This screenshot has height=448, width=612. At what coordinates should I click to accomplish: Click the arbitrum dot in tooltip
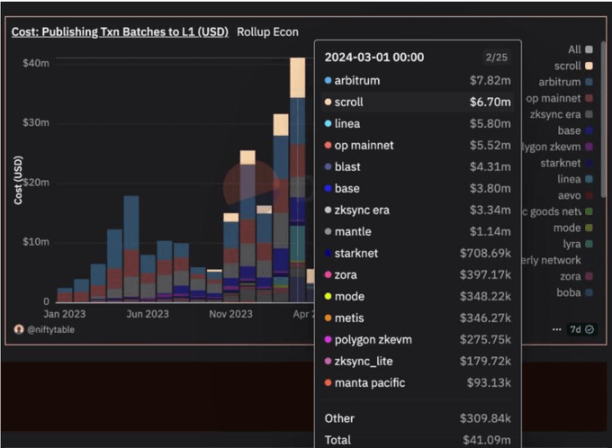pyautogui.click(x=329, y=80)
